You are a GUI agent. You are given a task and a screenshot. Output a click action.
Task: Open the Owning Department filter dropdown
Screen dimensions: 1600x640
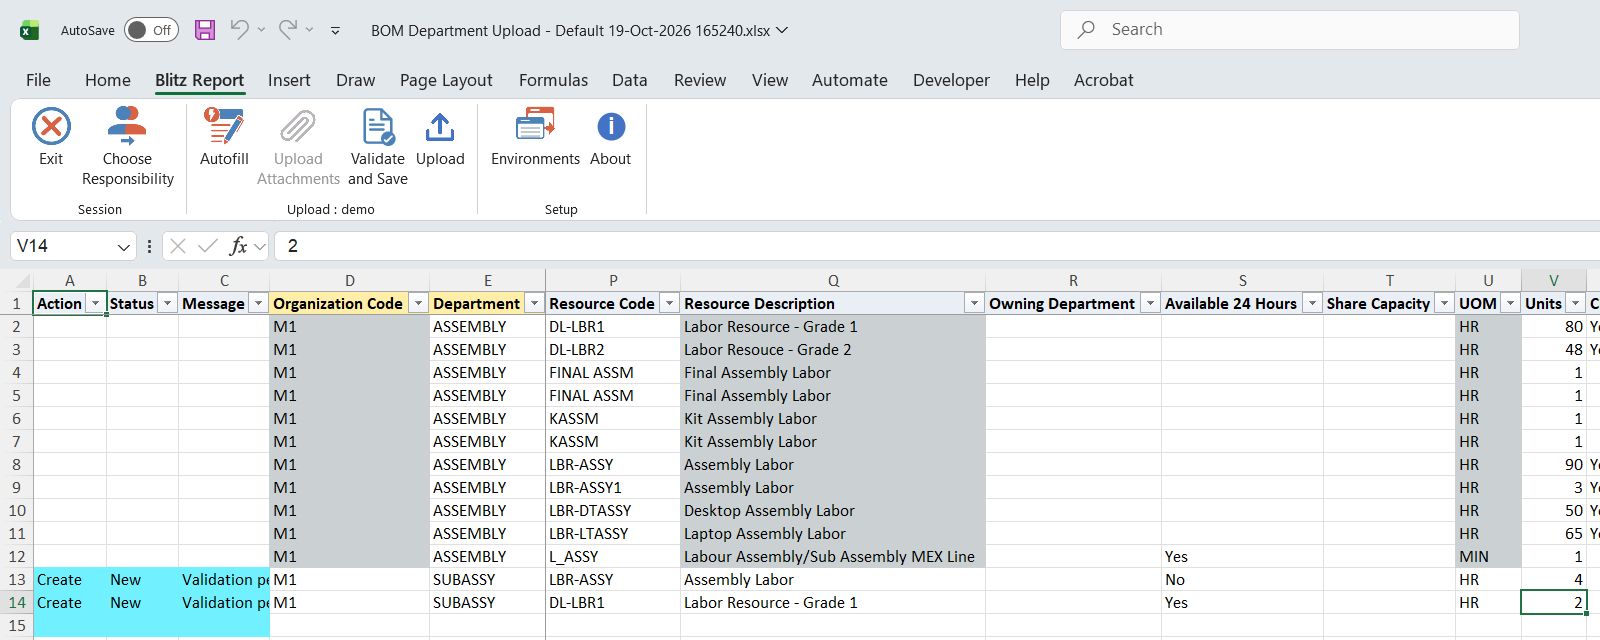(1150, 303)
